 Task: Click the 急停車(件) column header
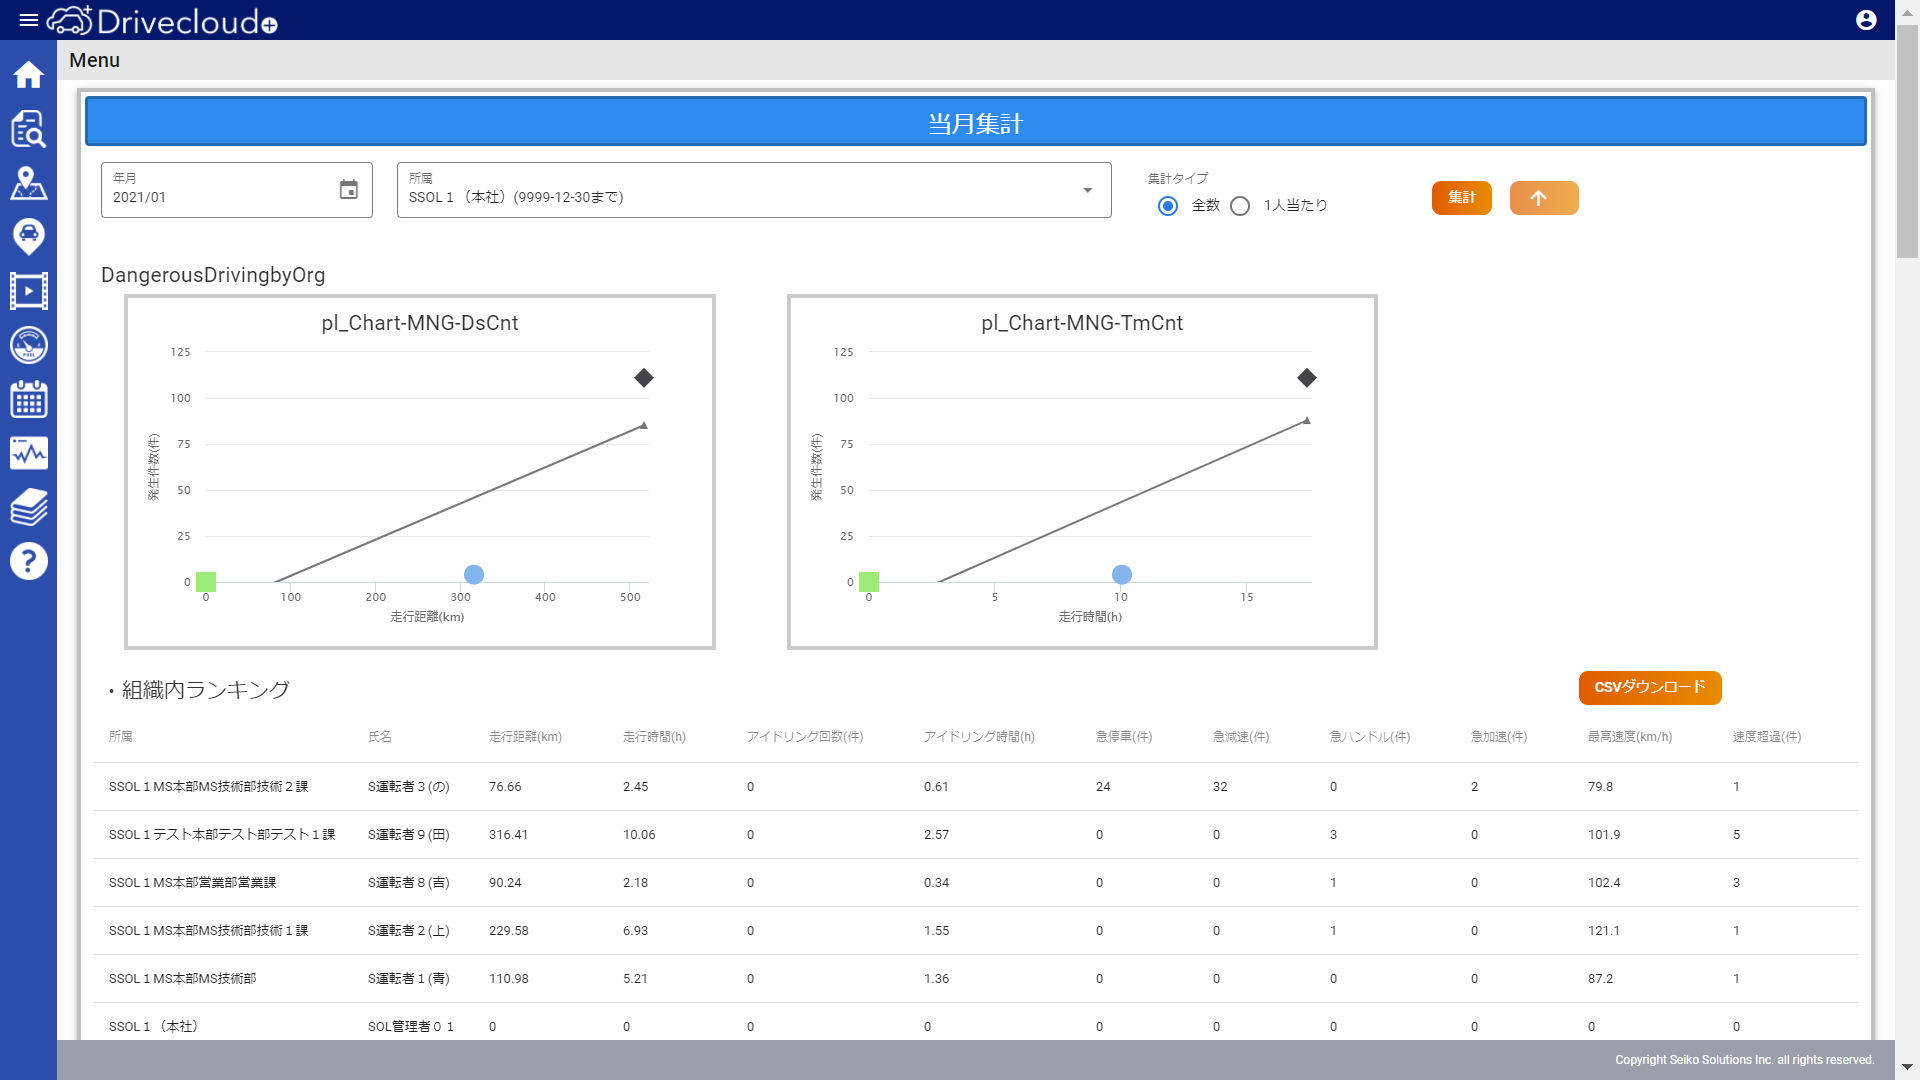1124,737
